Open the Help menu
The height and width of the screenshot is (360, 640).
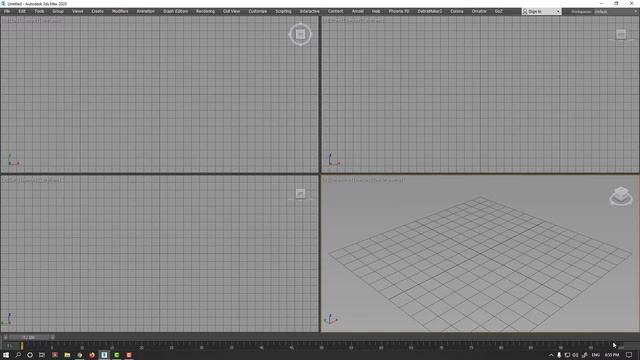point(376,11)
